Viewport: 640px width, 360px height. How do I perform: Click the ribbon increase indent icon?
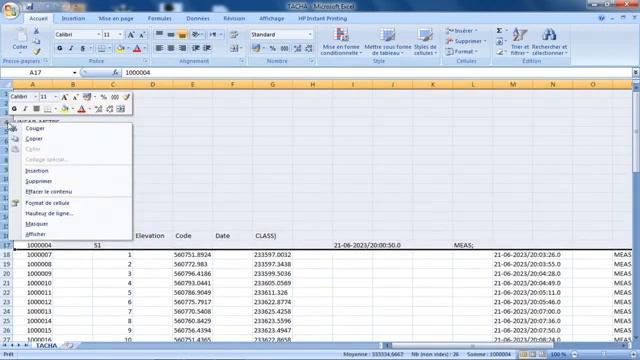point(207,48)
